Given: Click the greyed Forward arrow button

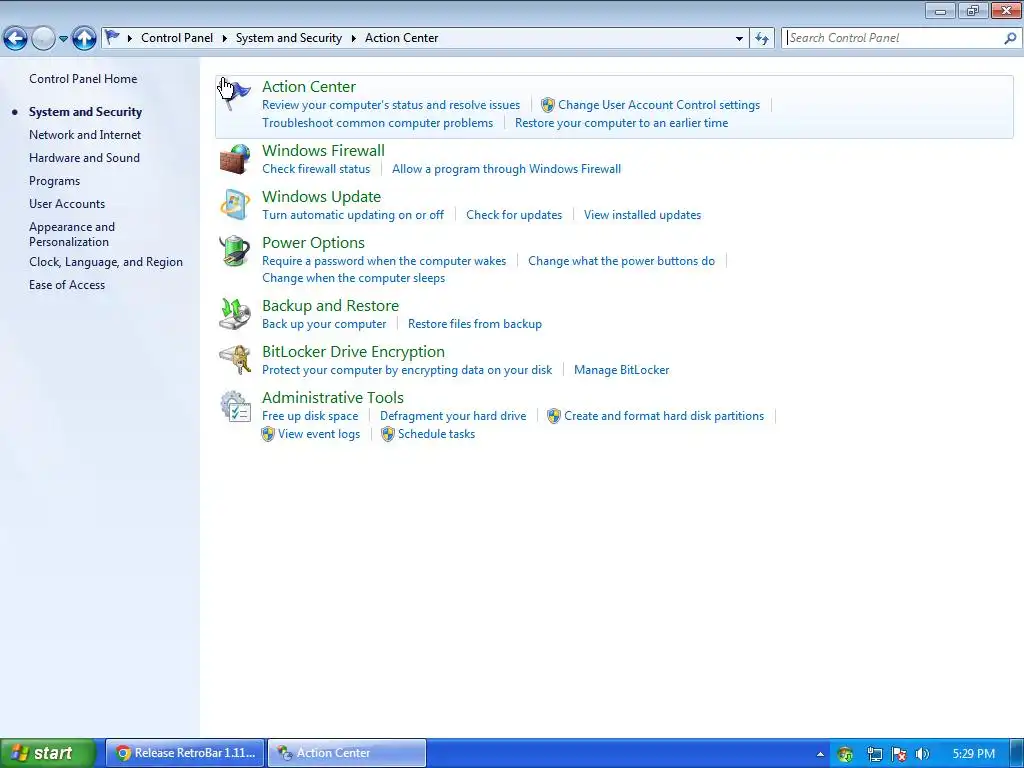Looking at the screenshot, I should [x=43, y=39].
